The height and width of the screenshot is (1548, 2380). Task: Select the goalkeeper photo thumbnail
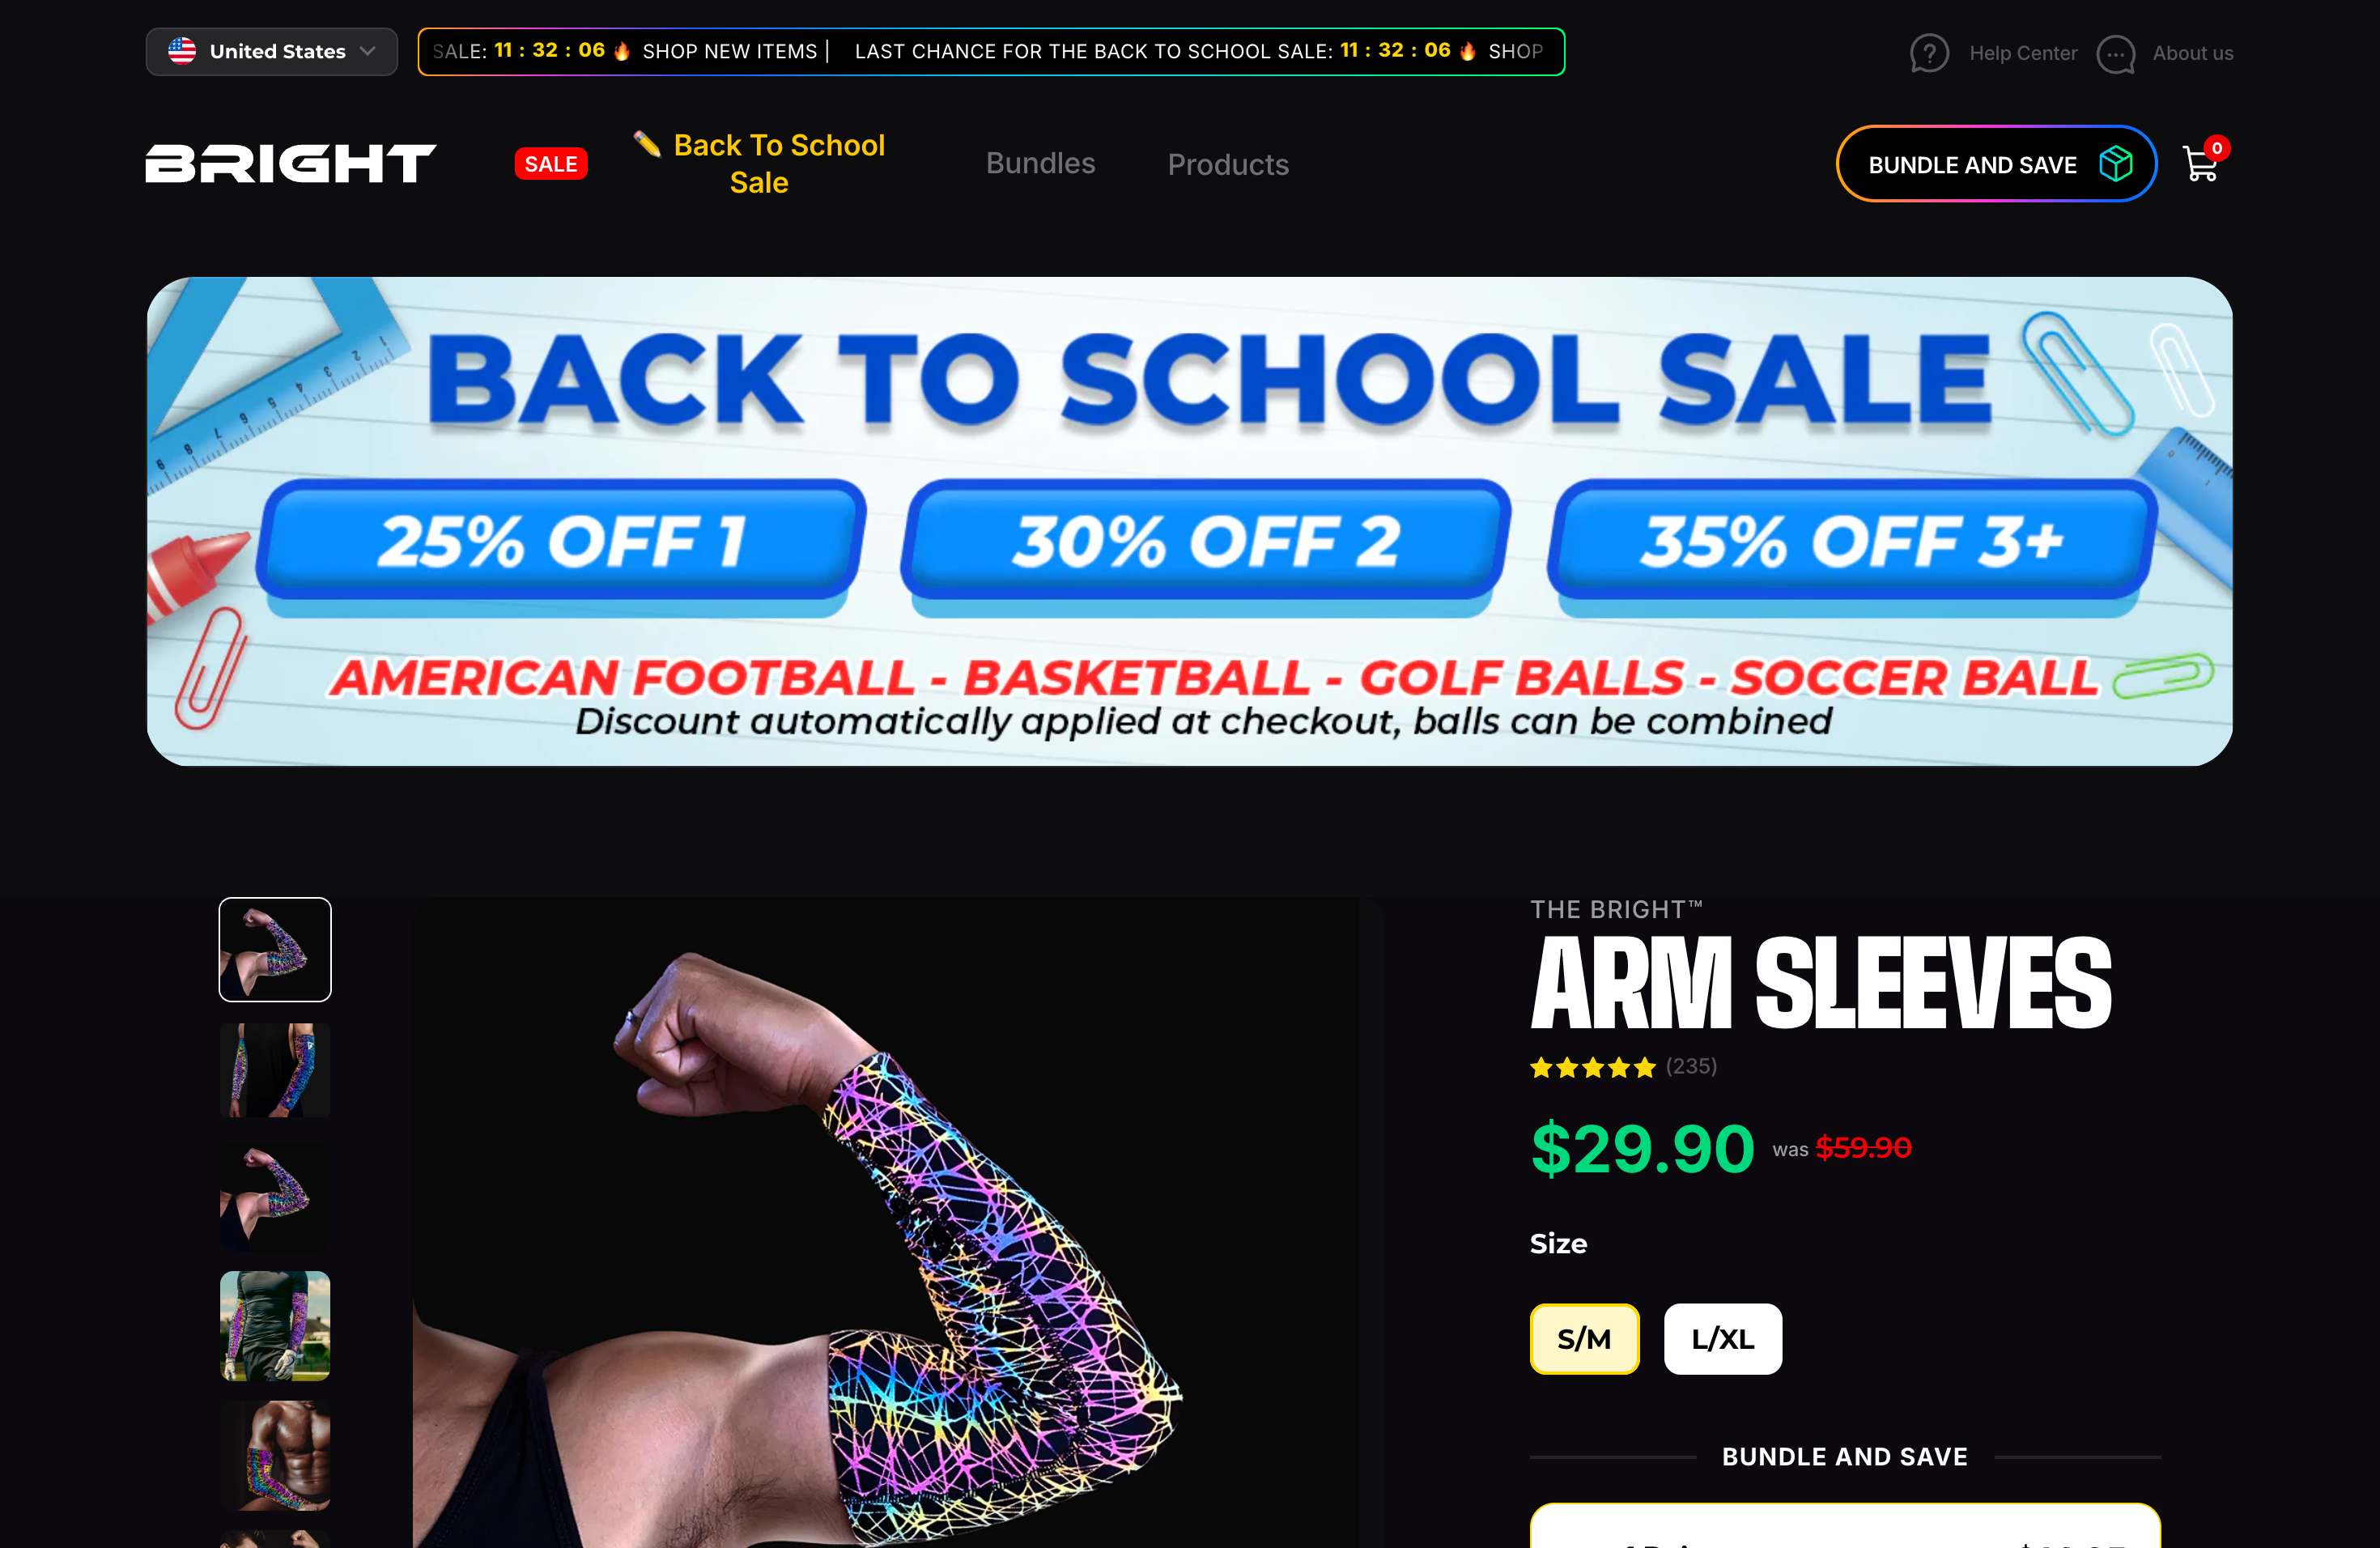[x=275, y=1326]
